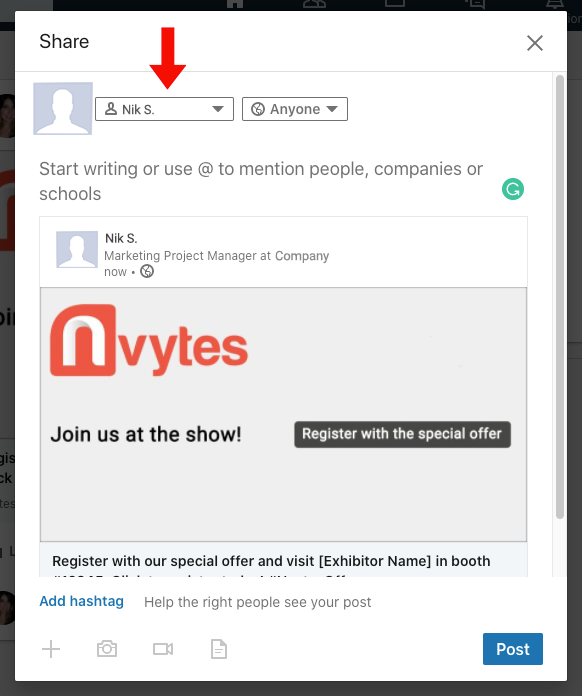Click the Grammarly icon in text box
The width and height of the screenshot is (582, 696).
click(x=513, y=190)
